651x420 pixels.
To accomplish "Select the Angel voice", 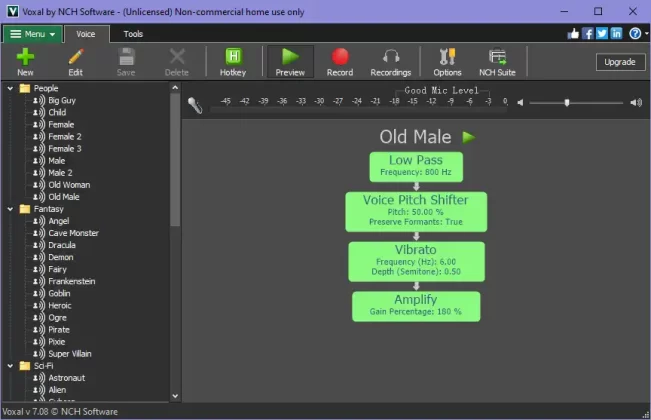I will (59, 221).
